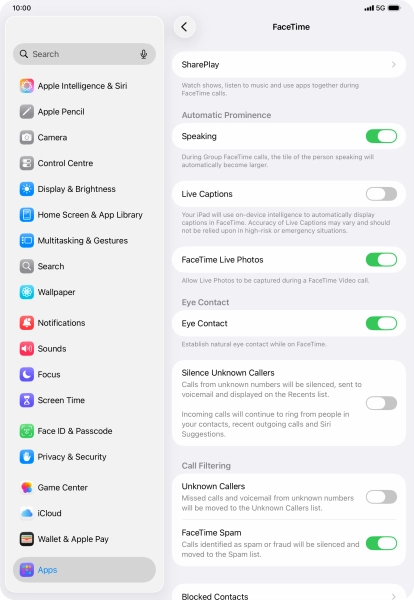Tap the Control Centre icon
Viewport: 414px width, 600px height.
tap(27, 163)
